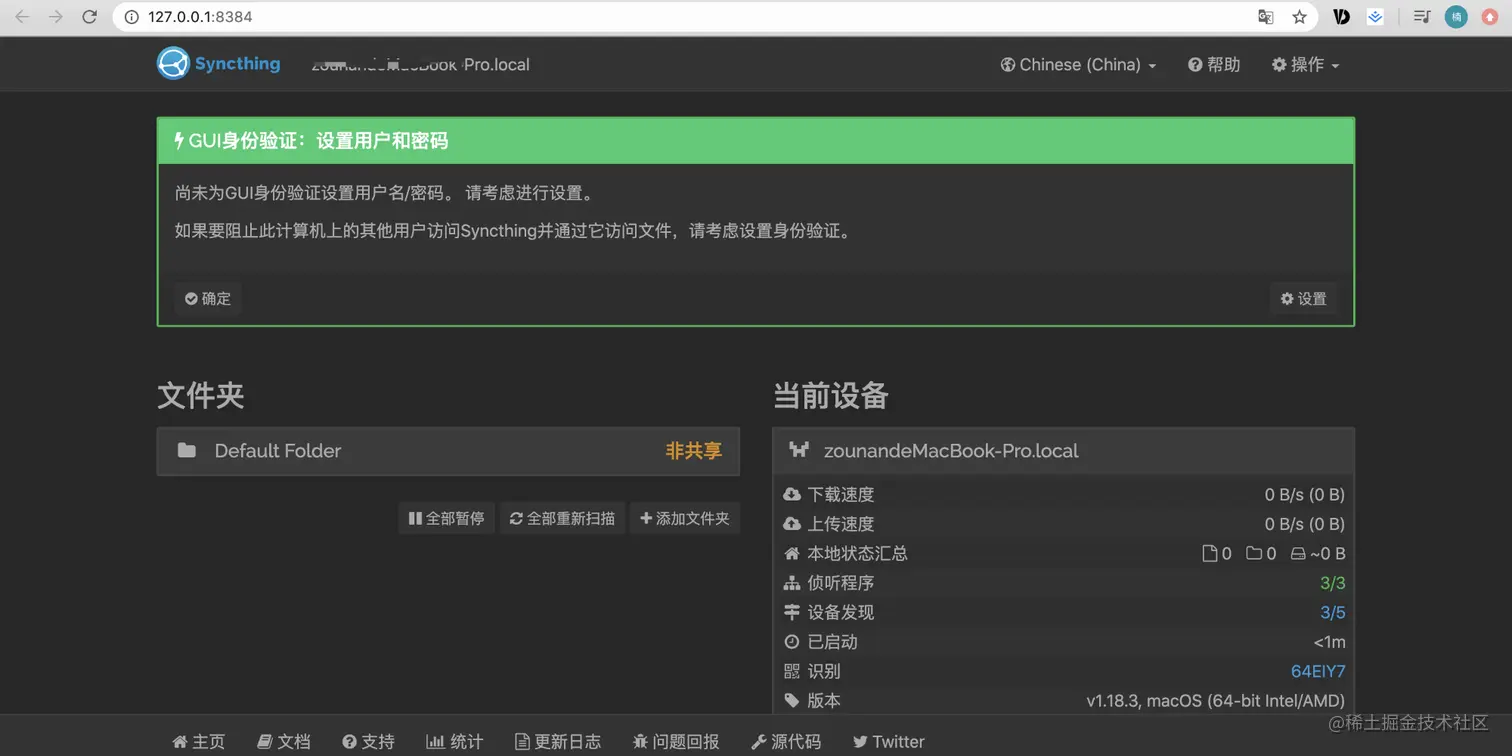This screenshot has height=756, width=1512.
Task: Click the upload rate 0 B/s (0 B)
Action: pyautogui.click(x=1305, y=524)
